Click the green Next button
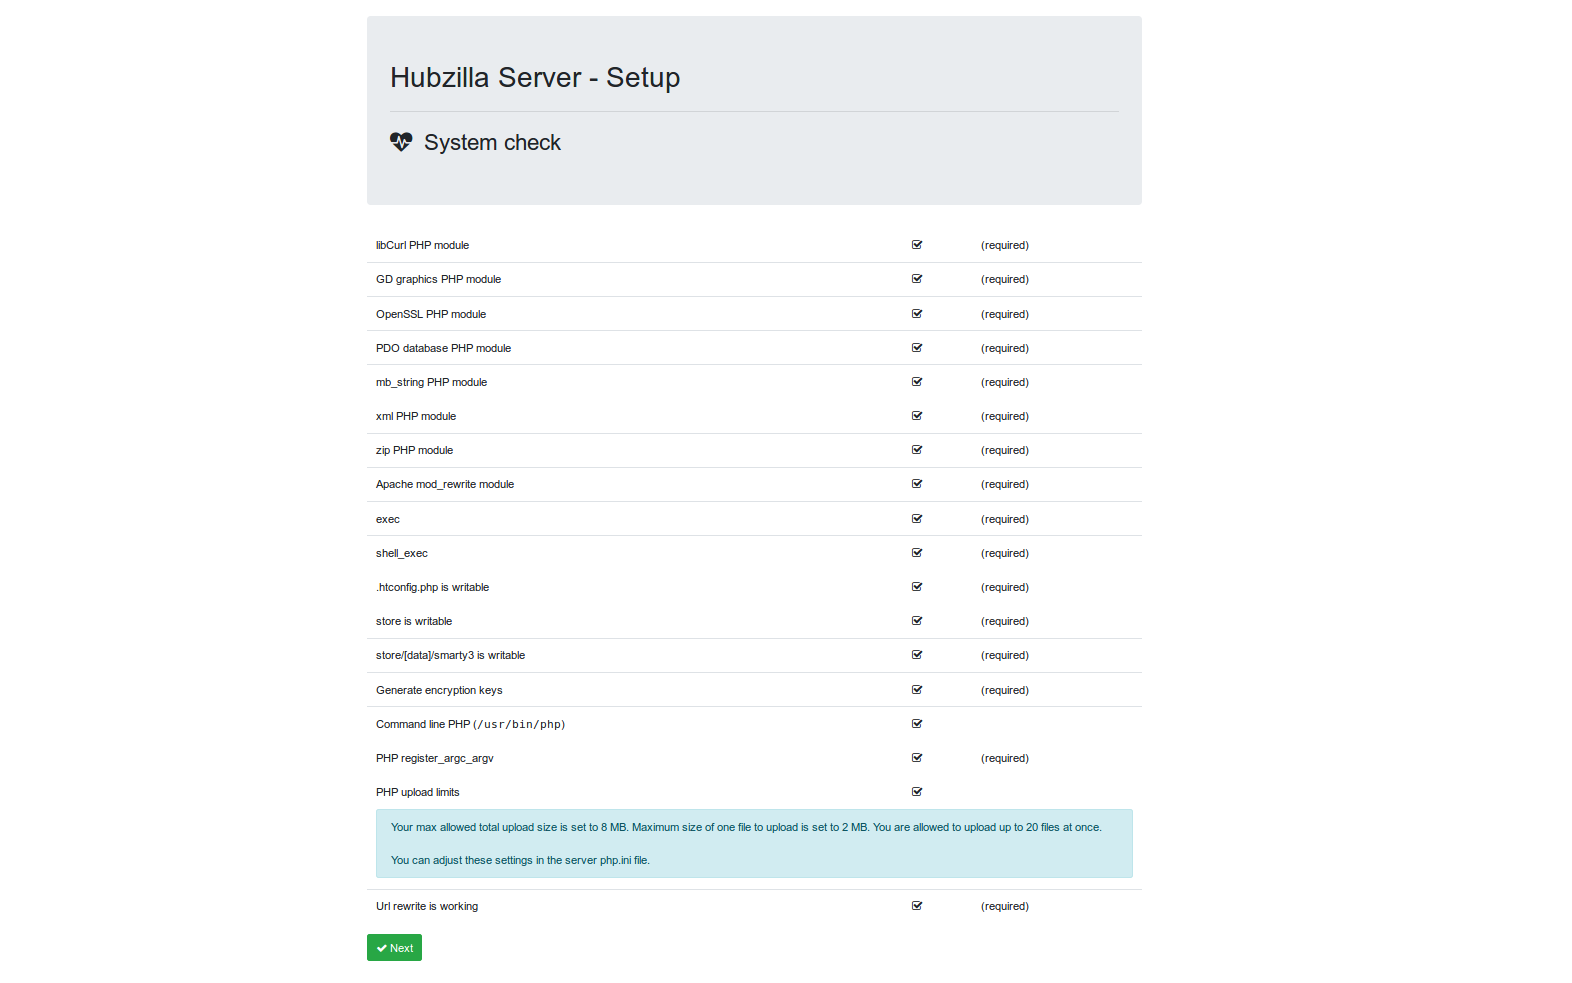Image resolution: width=1572 pixels, height=983 pixels. pos(394,948)
